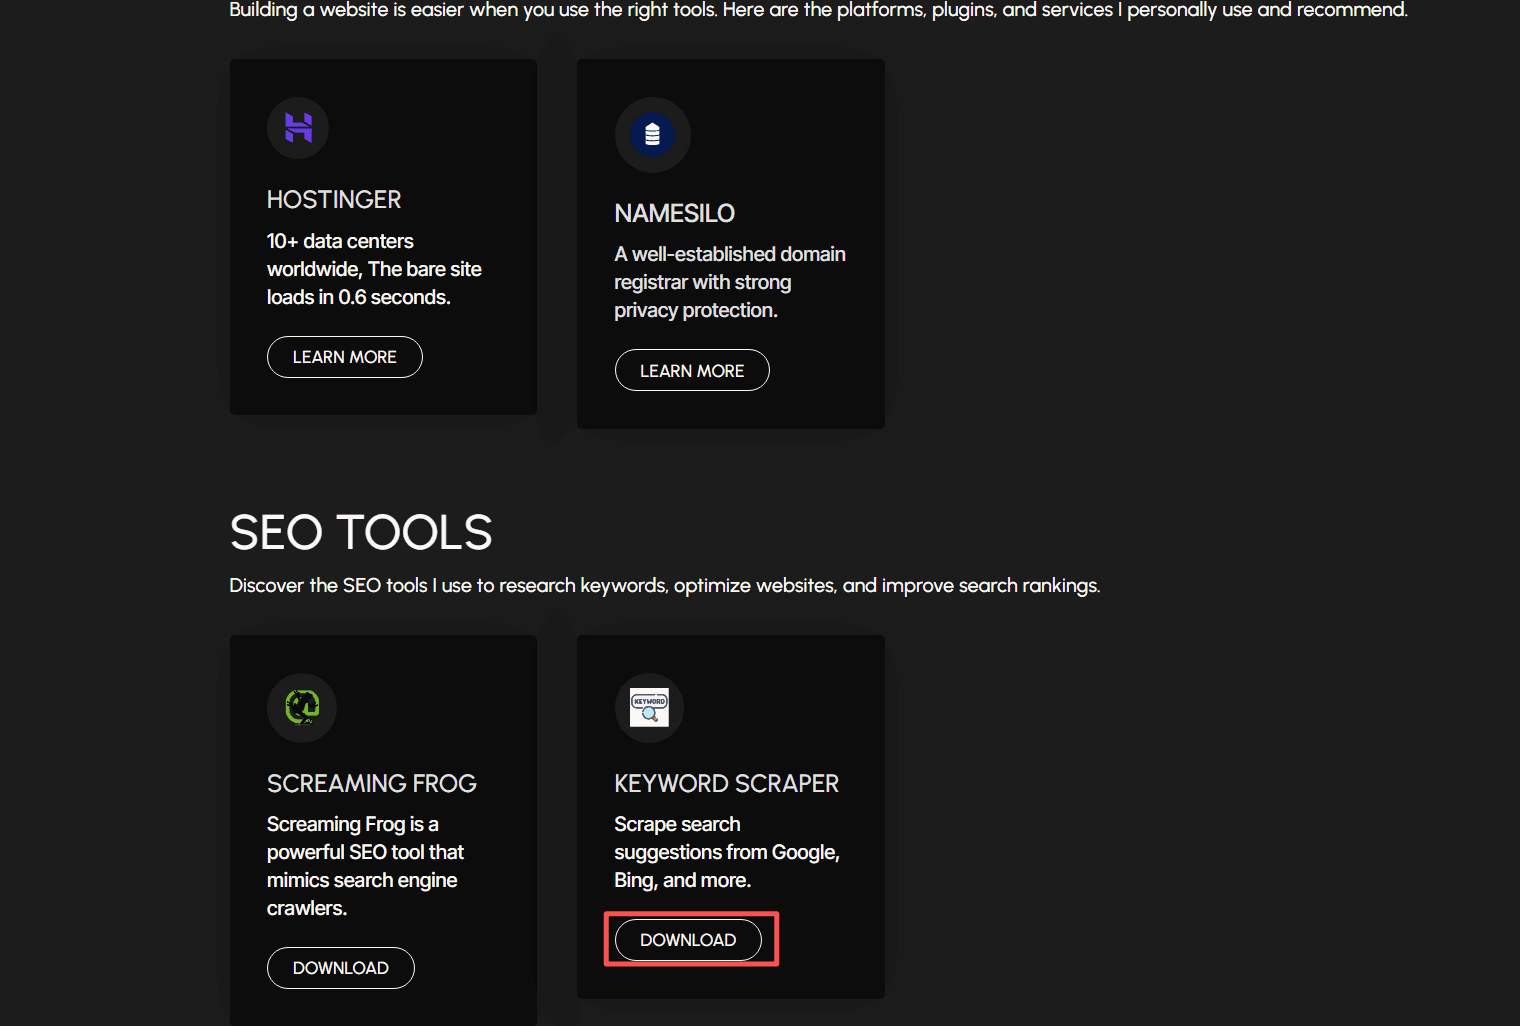Click the "Discover the SEO tools" subtitle

coord(665,585)
